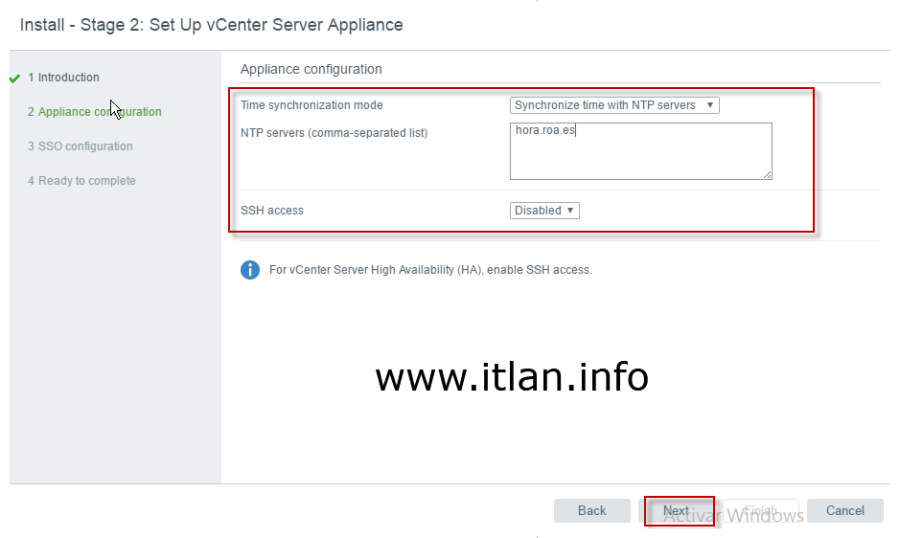Open the SSO configuration step
The width and height of the screenshot is (900, 538).
[x=80, y=146]
